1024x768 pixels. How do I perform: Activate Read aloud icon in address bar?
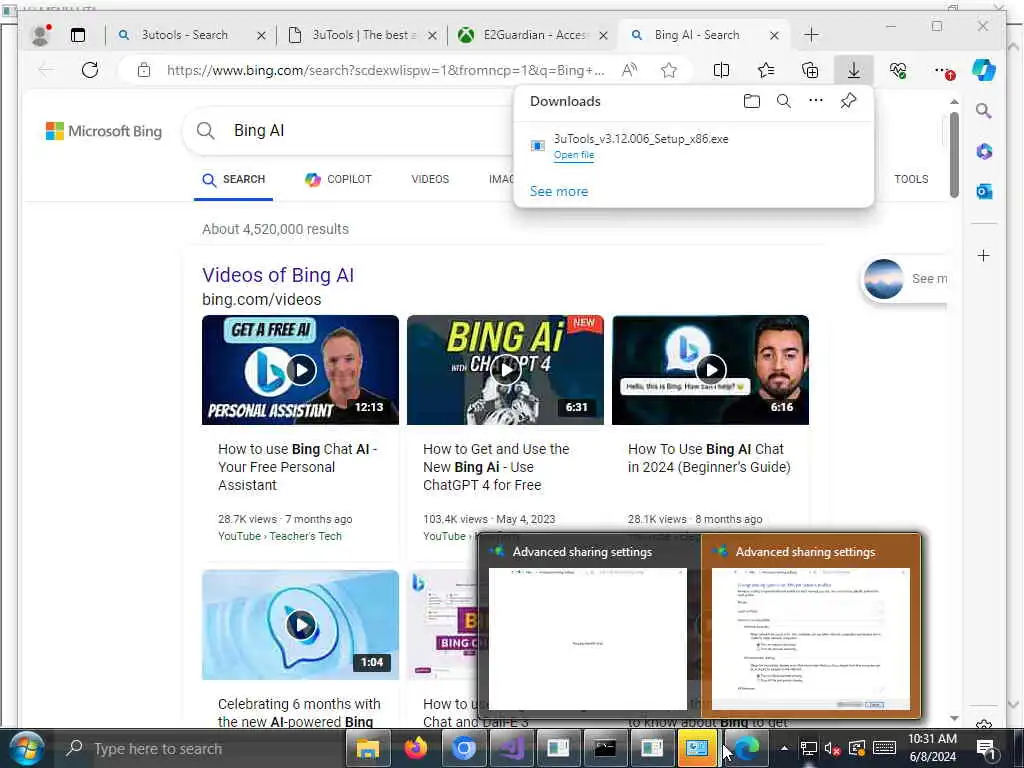630,70
